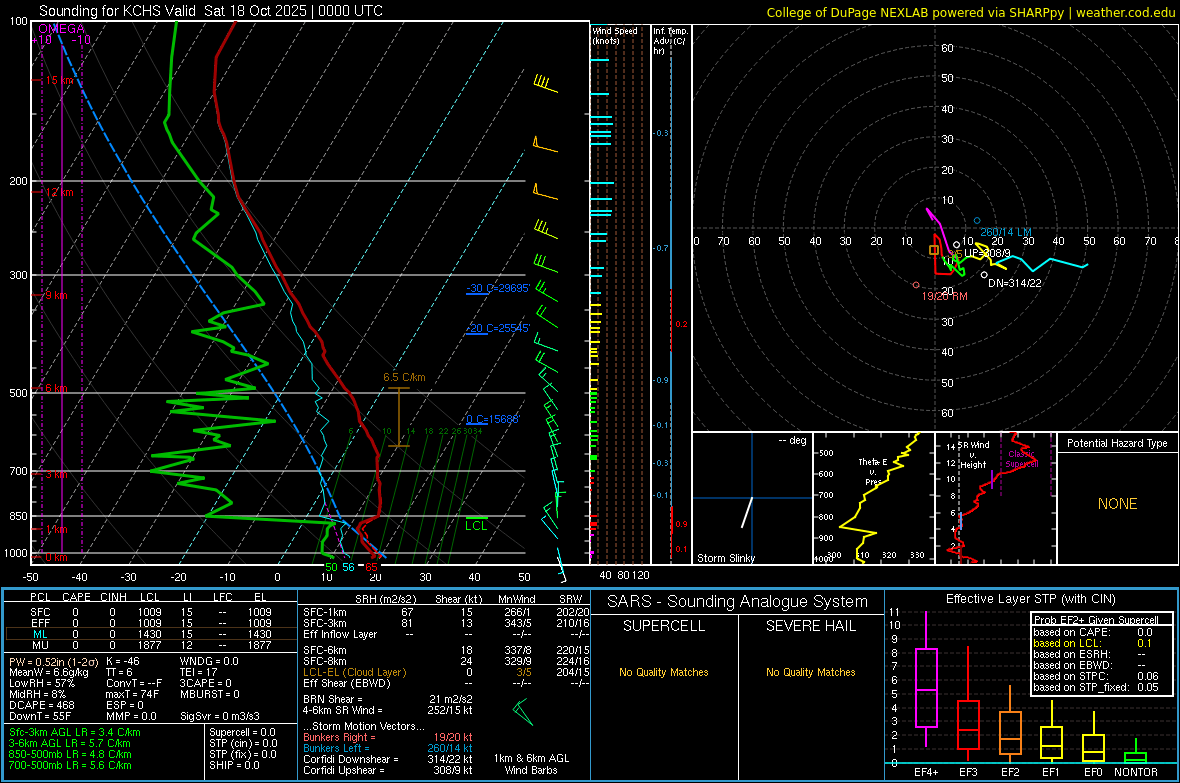Click the based on STPC: 0.06 row

[x=1096, y=676]
